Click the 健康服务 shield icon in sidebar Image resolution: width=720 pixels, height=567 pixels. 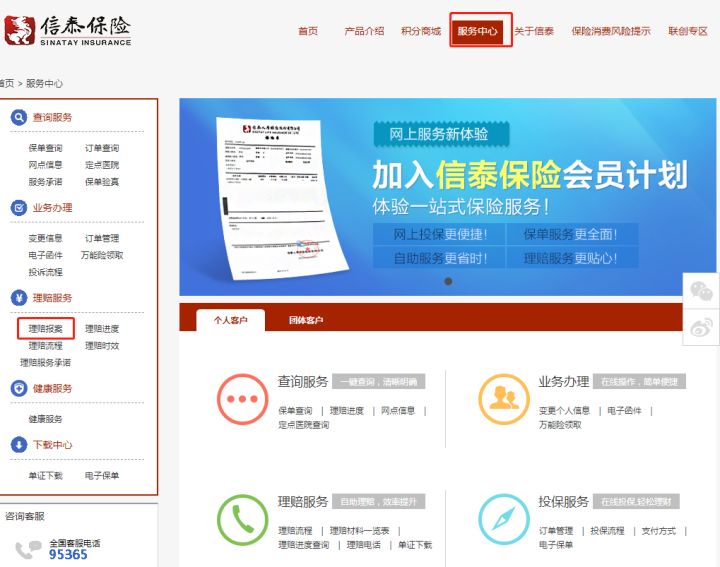click(x=19, y=388)
